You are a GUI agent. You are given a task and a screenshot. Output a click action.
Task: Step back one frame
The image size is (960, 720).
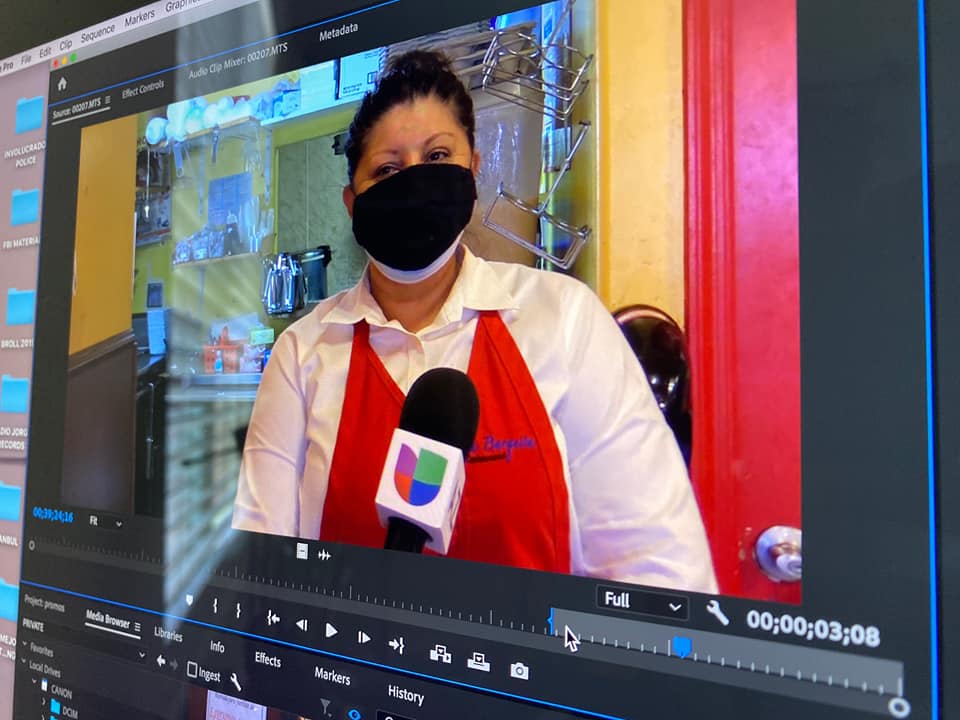tap(301, 625)
